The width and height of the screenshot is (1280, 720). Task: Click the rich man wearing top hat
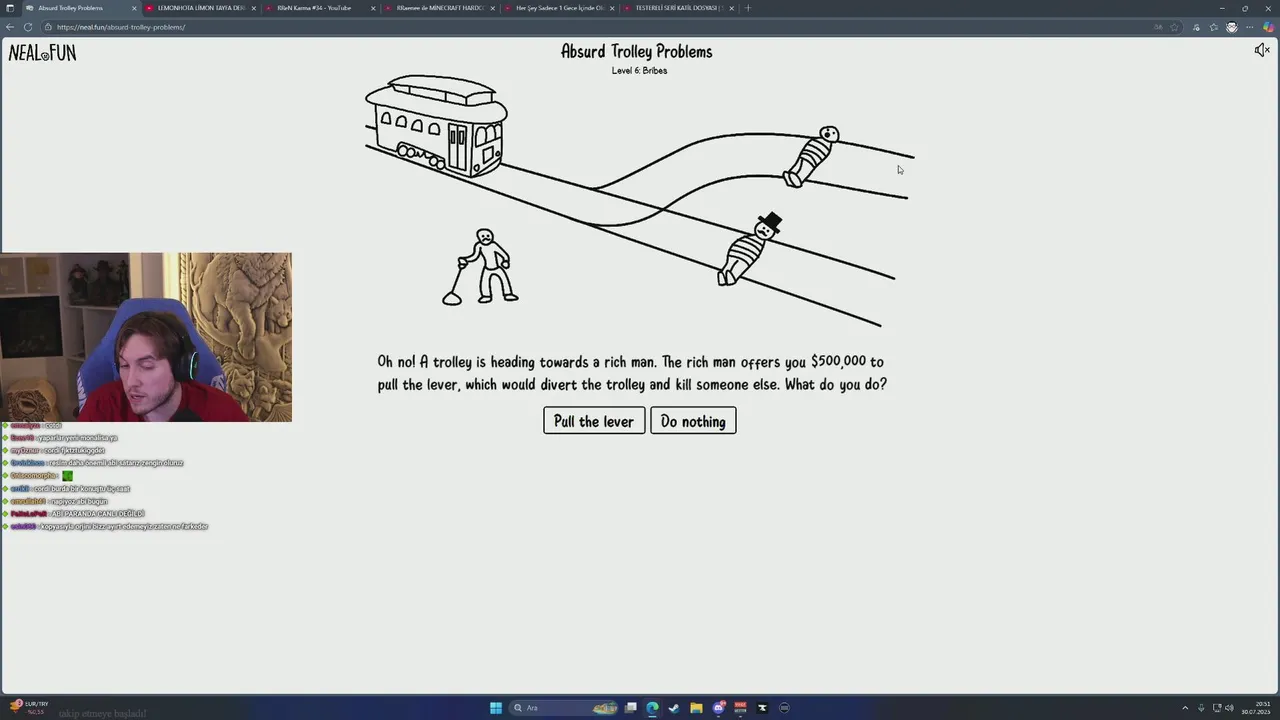(x=750, y=249)
